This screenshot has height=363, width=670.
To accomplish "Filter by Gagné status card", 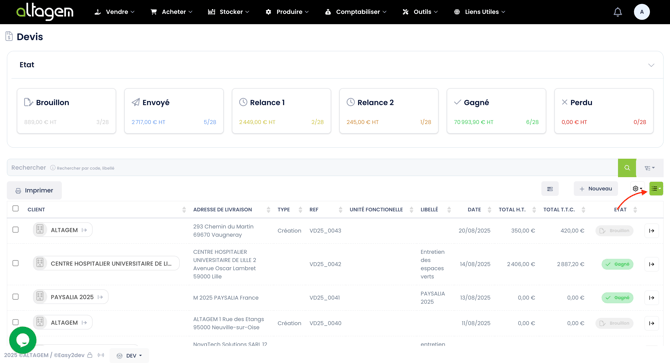I will [496, 111].
